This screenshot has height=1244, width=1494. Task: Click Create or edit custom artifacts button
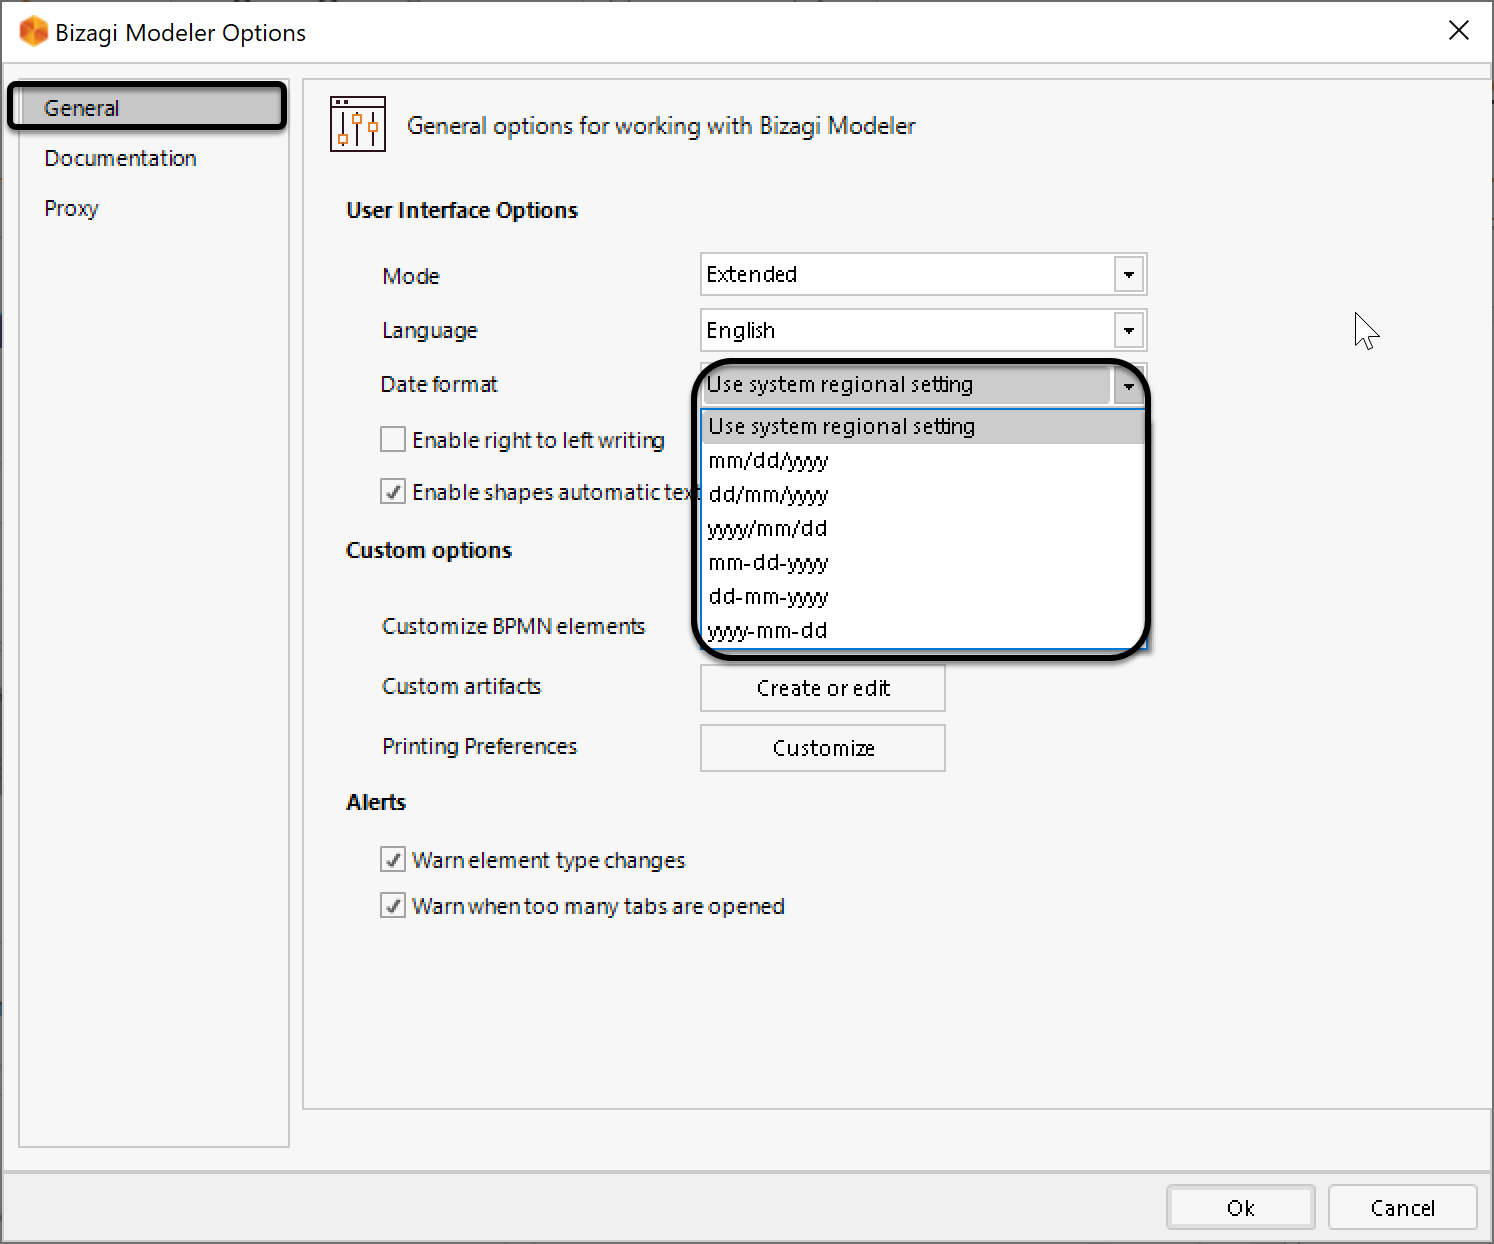823,688
